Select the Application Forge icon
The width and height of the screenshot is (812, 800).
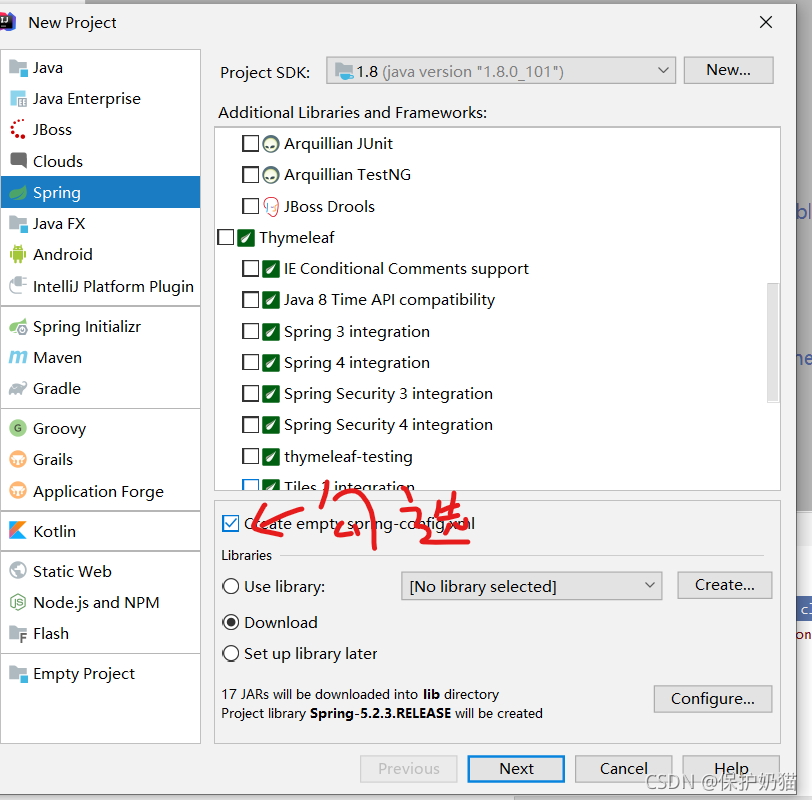pyautogui.click(x=18, y=490)
